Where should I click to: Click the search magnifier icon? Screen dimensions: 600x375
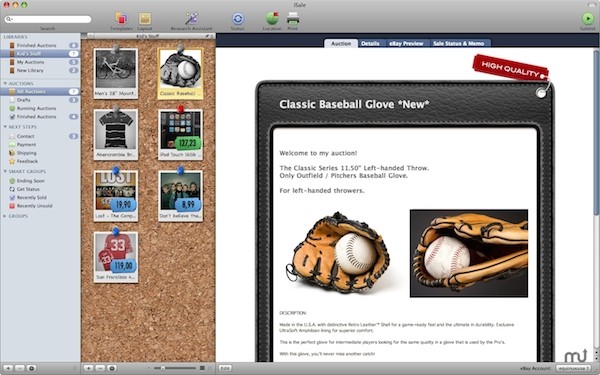click(8, 19)
